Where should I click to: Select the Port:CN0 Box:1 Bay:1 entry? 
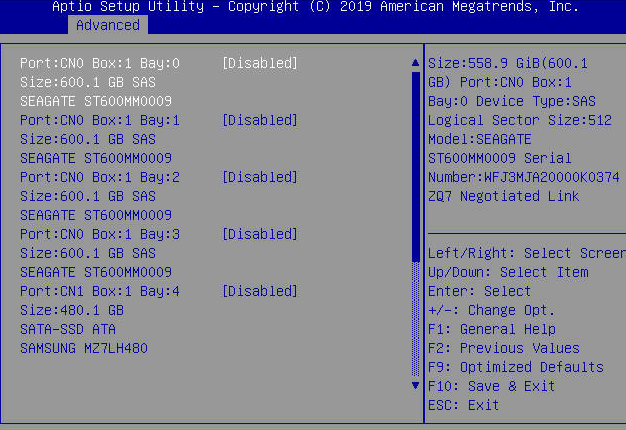(x=100, y=120)
